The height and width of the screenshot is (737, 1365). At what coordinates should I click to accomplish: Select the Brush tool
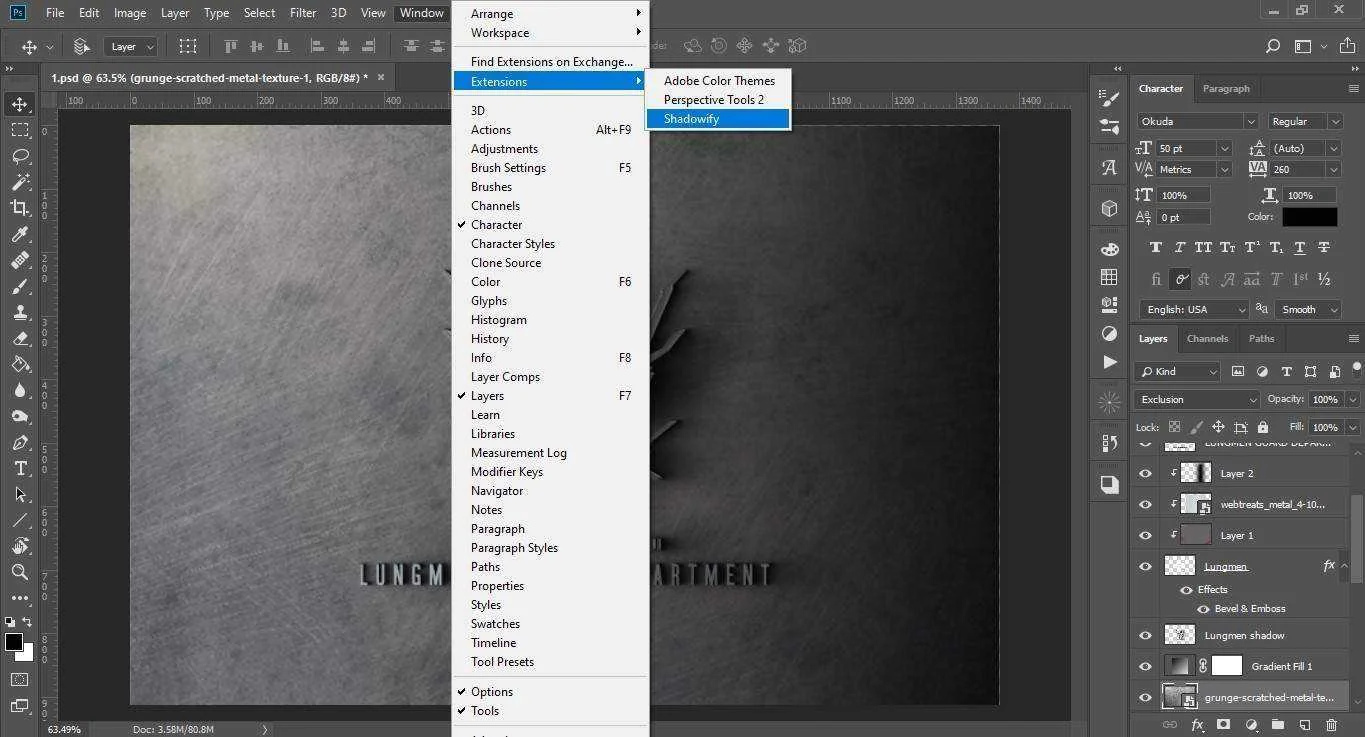(x=20, y=286)
